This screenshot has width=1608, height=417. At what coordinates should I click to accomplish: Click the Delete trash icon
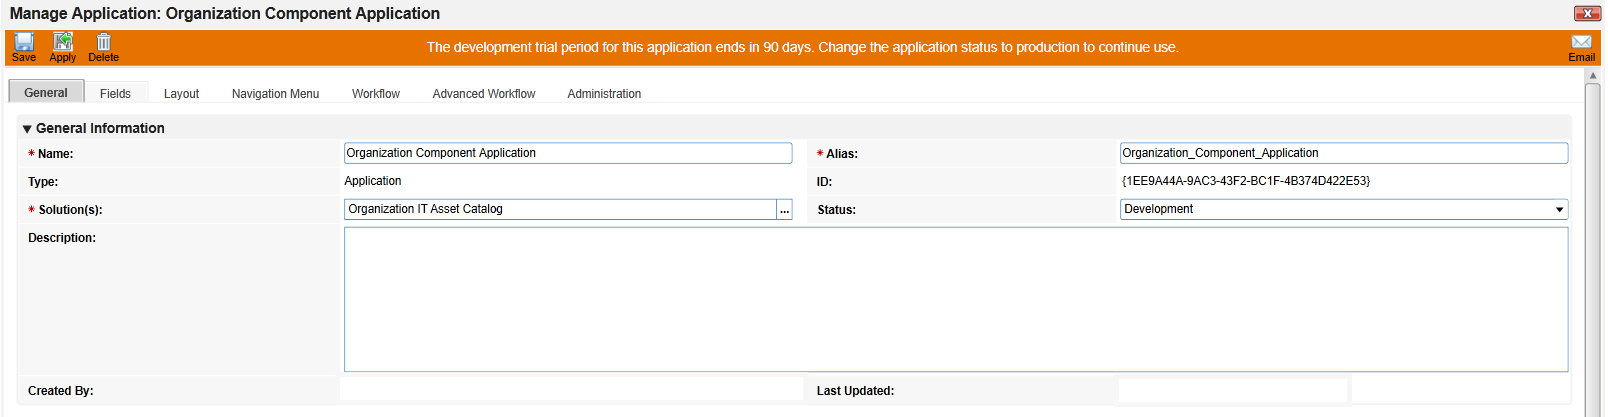[103, 42]
